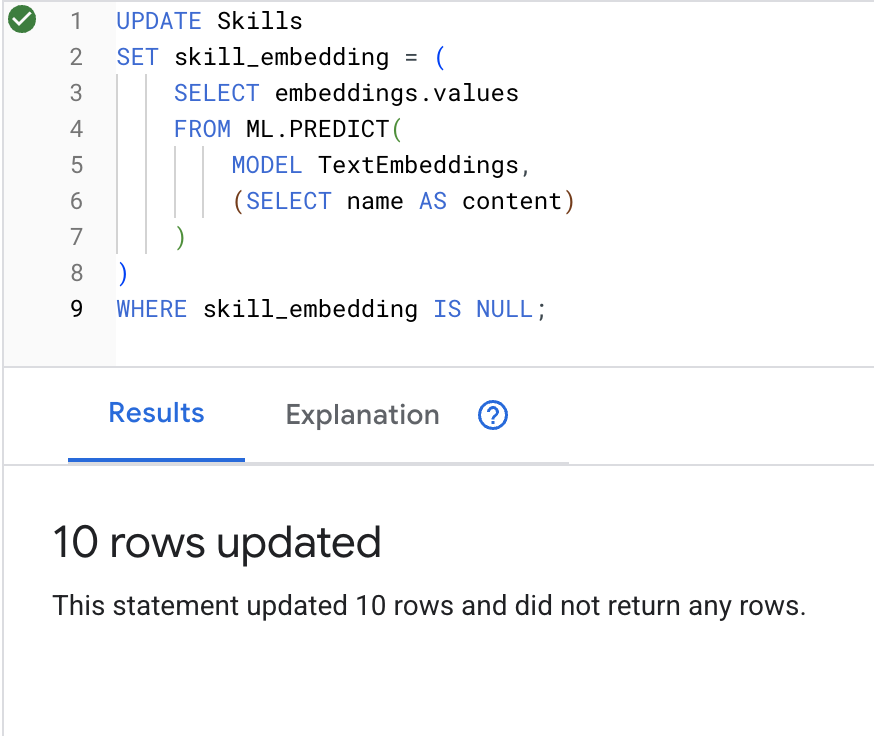This screenshot has height=736, width=874.
Task: Select the Results tab
Action: [x=156, y=413]
